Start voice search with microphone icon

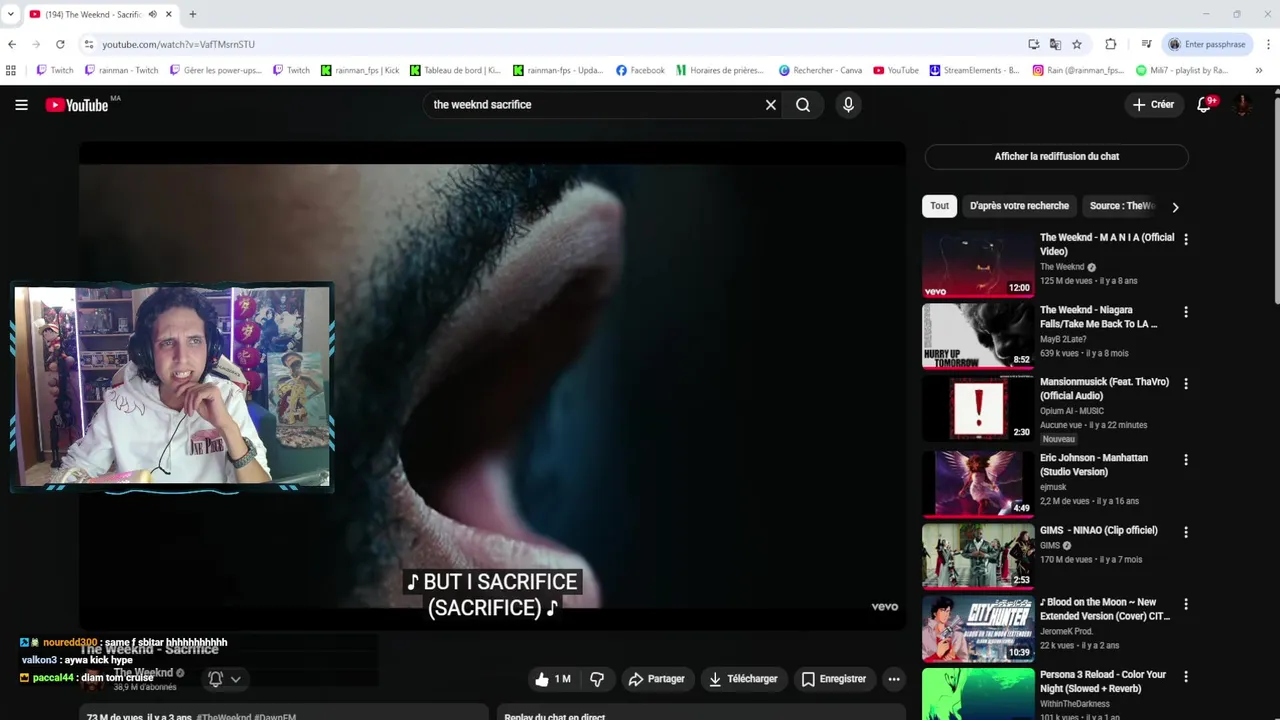click(848, 105)
